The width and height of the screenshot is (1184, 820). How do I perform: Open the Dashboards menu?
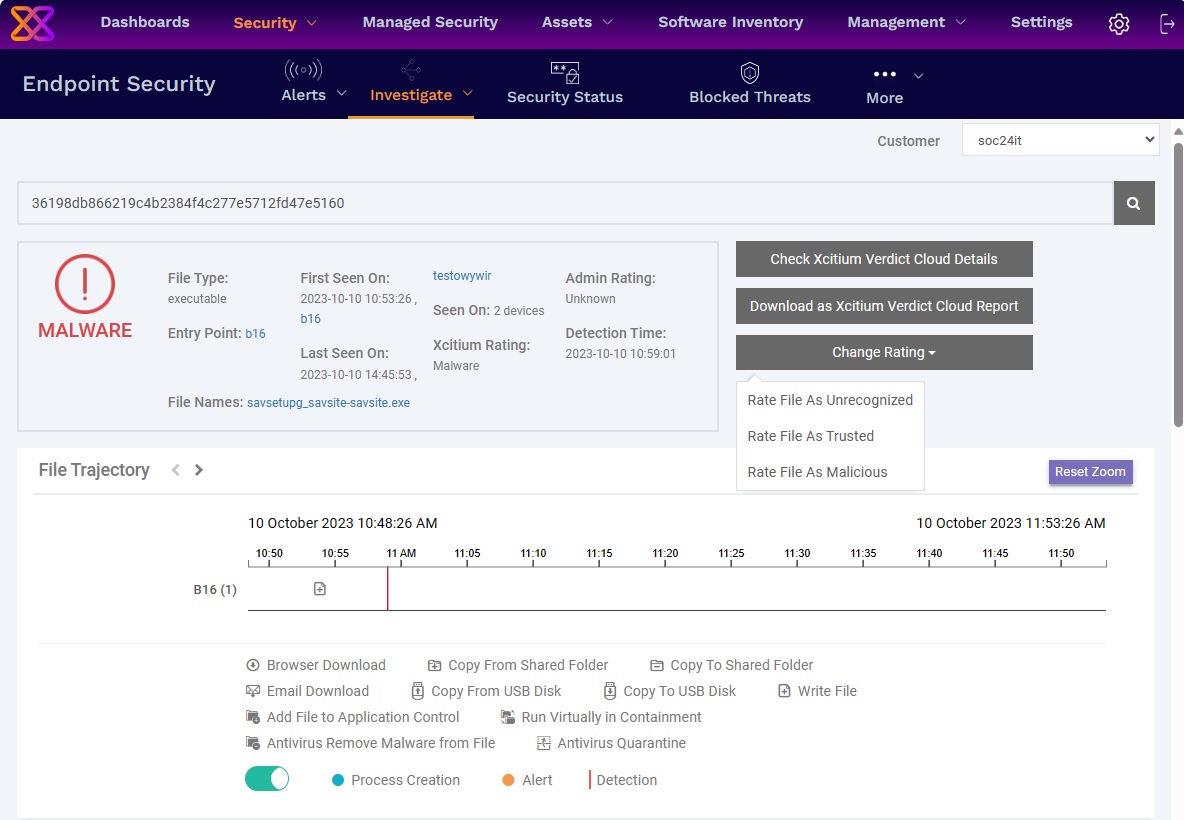coord(145,23)
